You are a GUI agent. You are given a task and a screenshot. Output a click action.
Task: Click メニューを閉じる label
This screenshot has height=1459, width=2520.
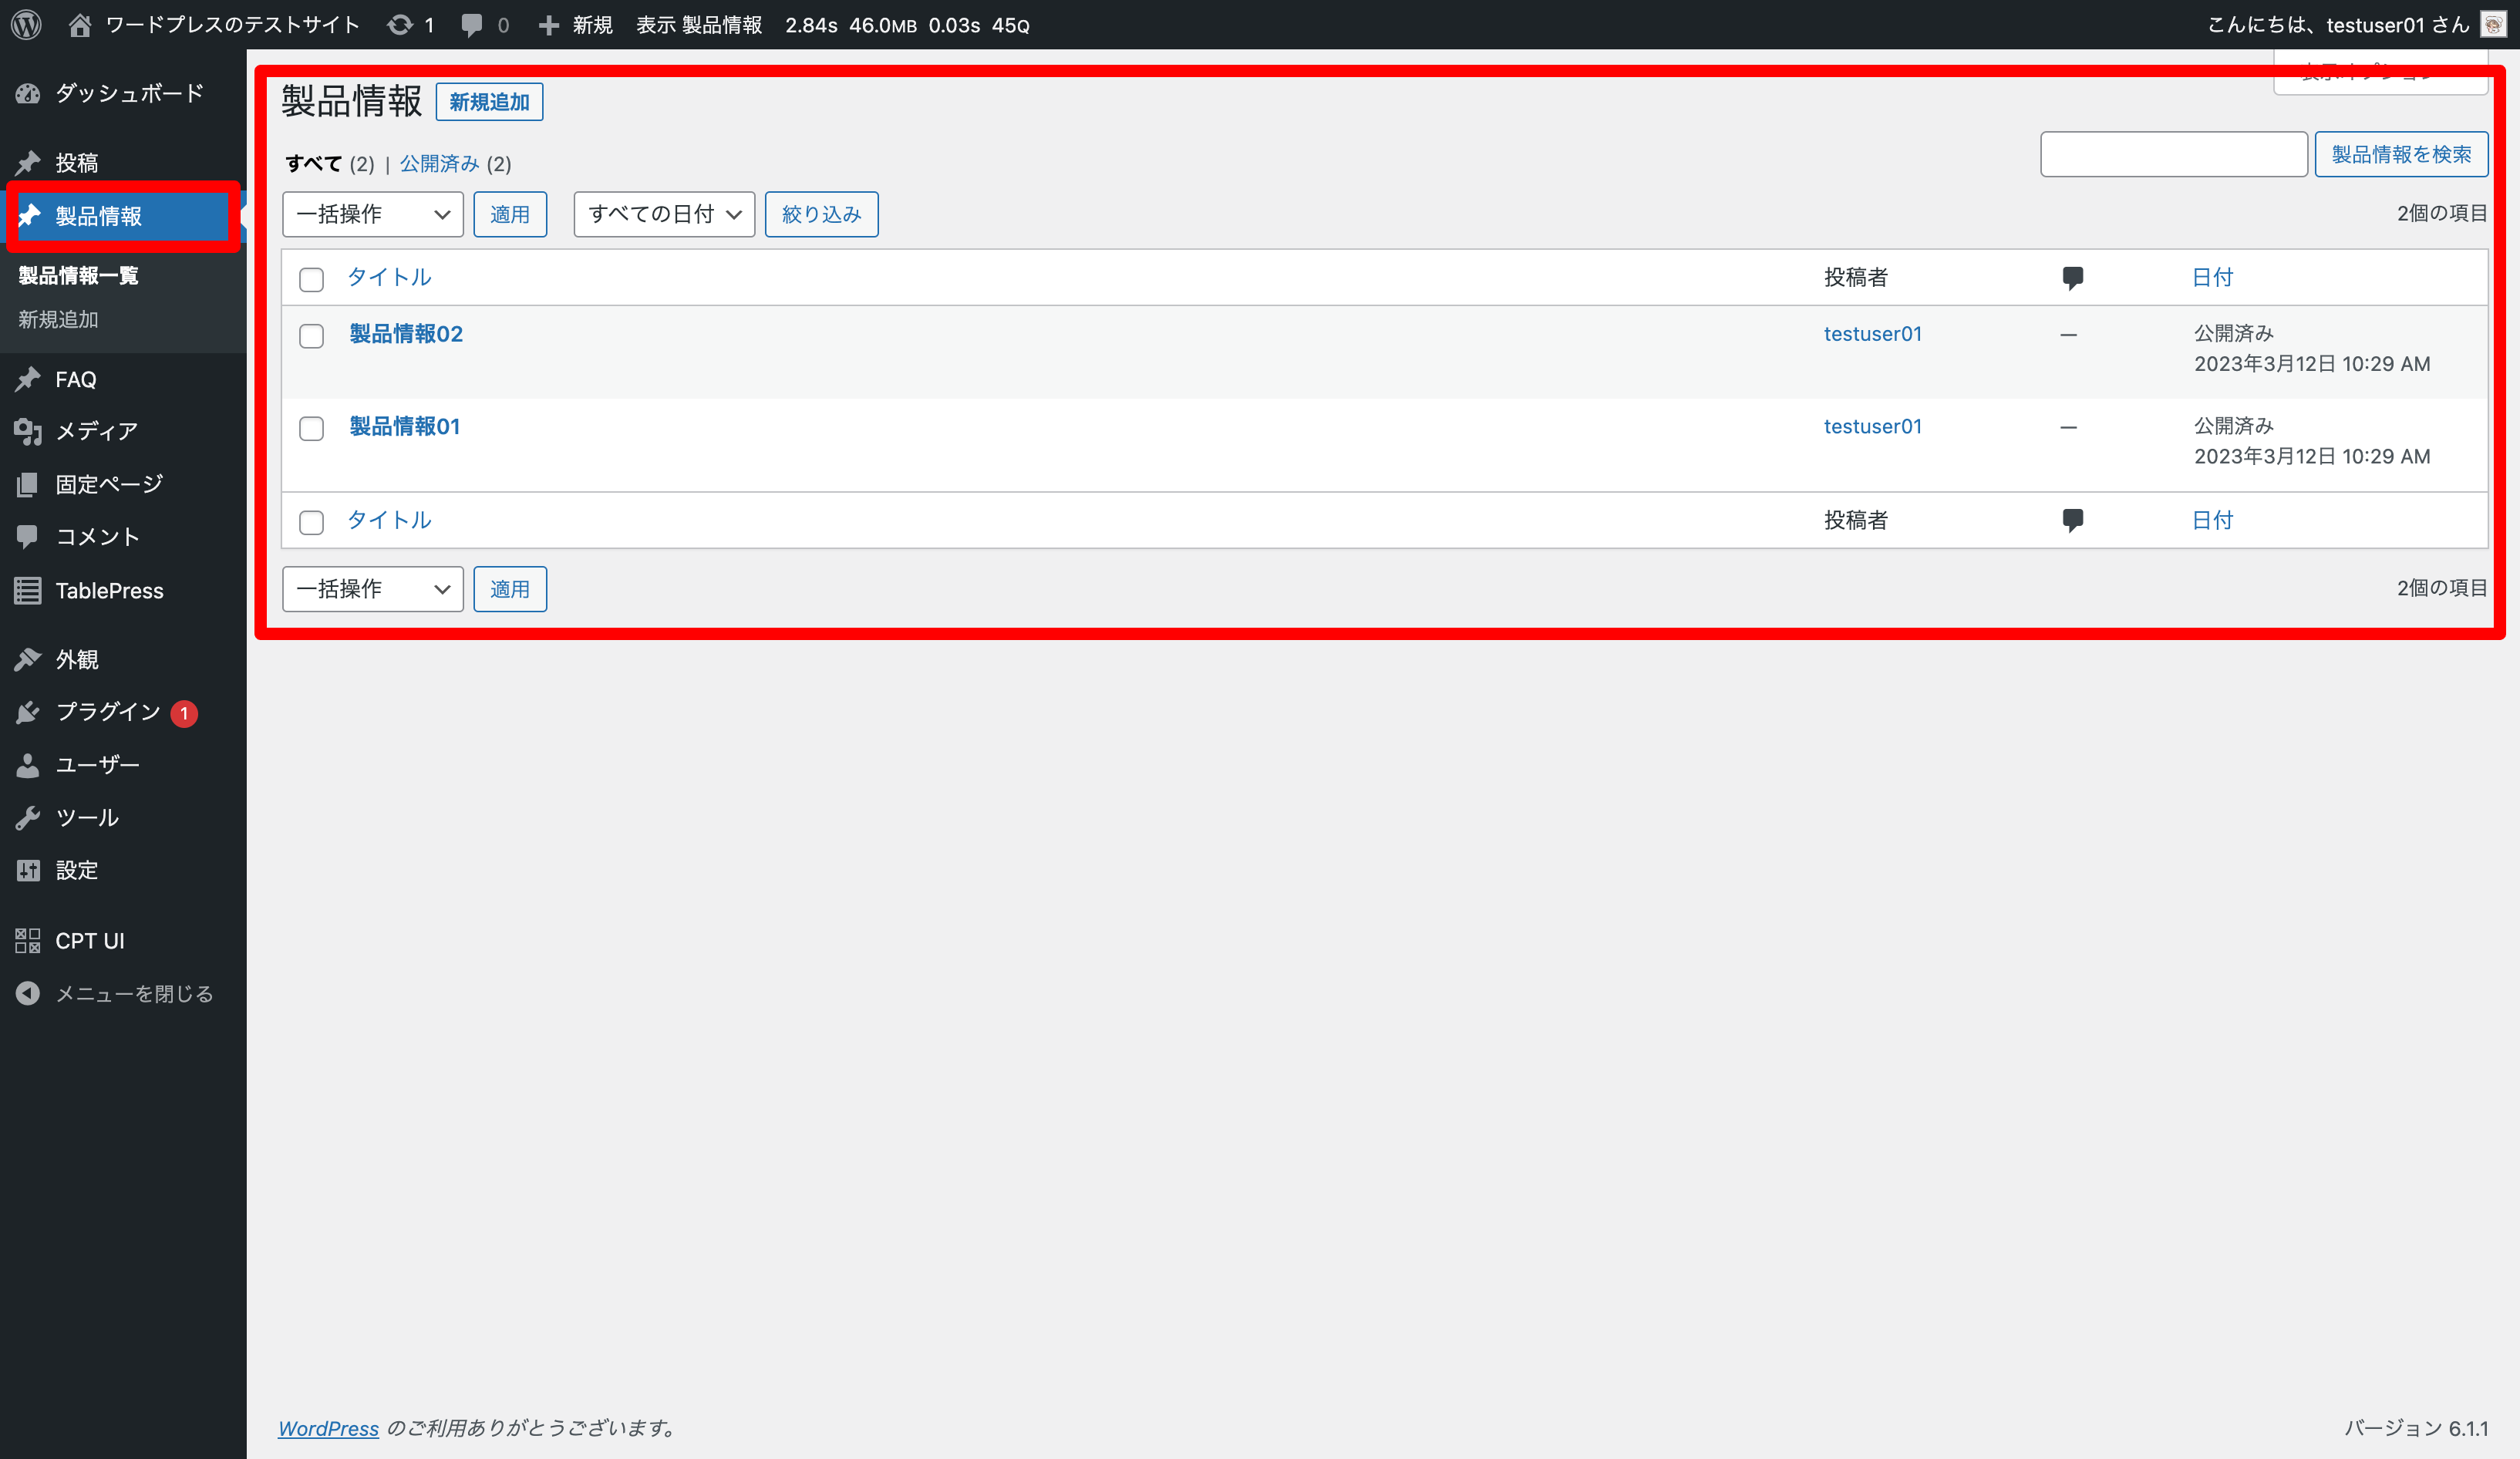point(134,993)
